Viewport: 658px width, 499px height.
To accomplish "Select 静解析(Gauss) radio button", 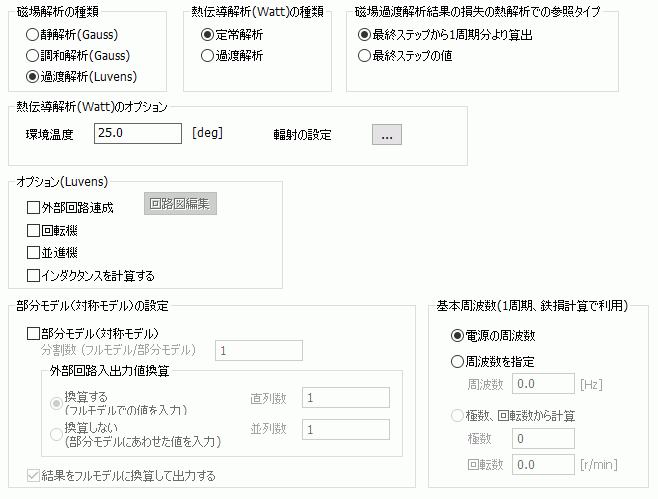I will click(x=33, y=34).
